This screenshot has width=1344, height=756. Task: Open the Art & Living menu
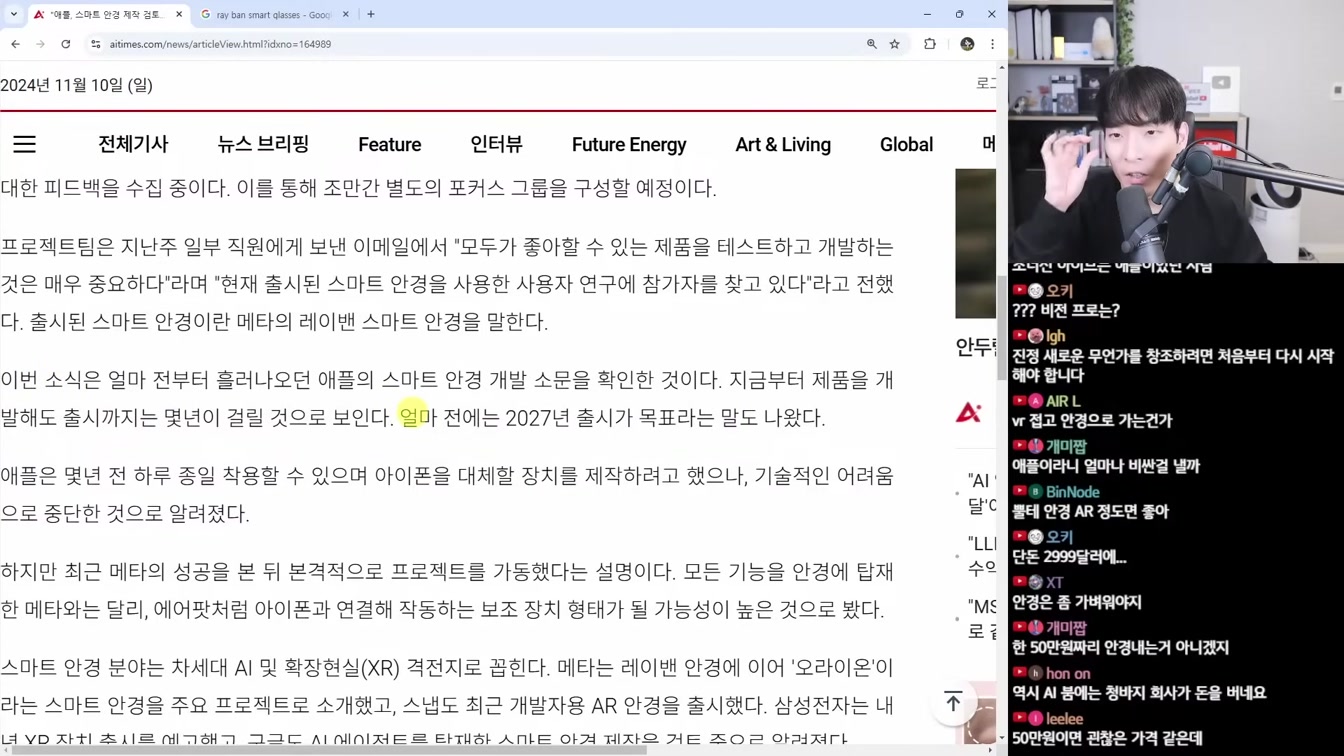[x=783, y=145]
